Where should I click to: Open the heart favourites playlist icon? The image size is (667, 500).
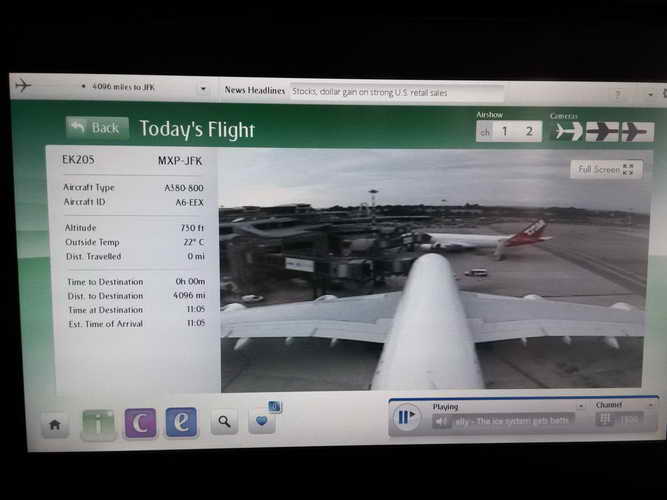coord(262,420)
